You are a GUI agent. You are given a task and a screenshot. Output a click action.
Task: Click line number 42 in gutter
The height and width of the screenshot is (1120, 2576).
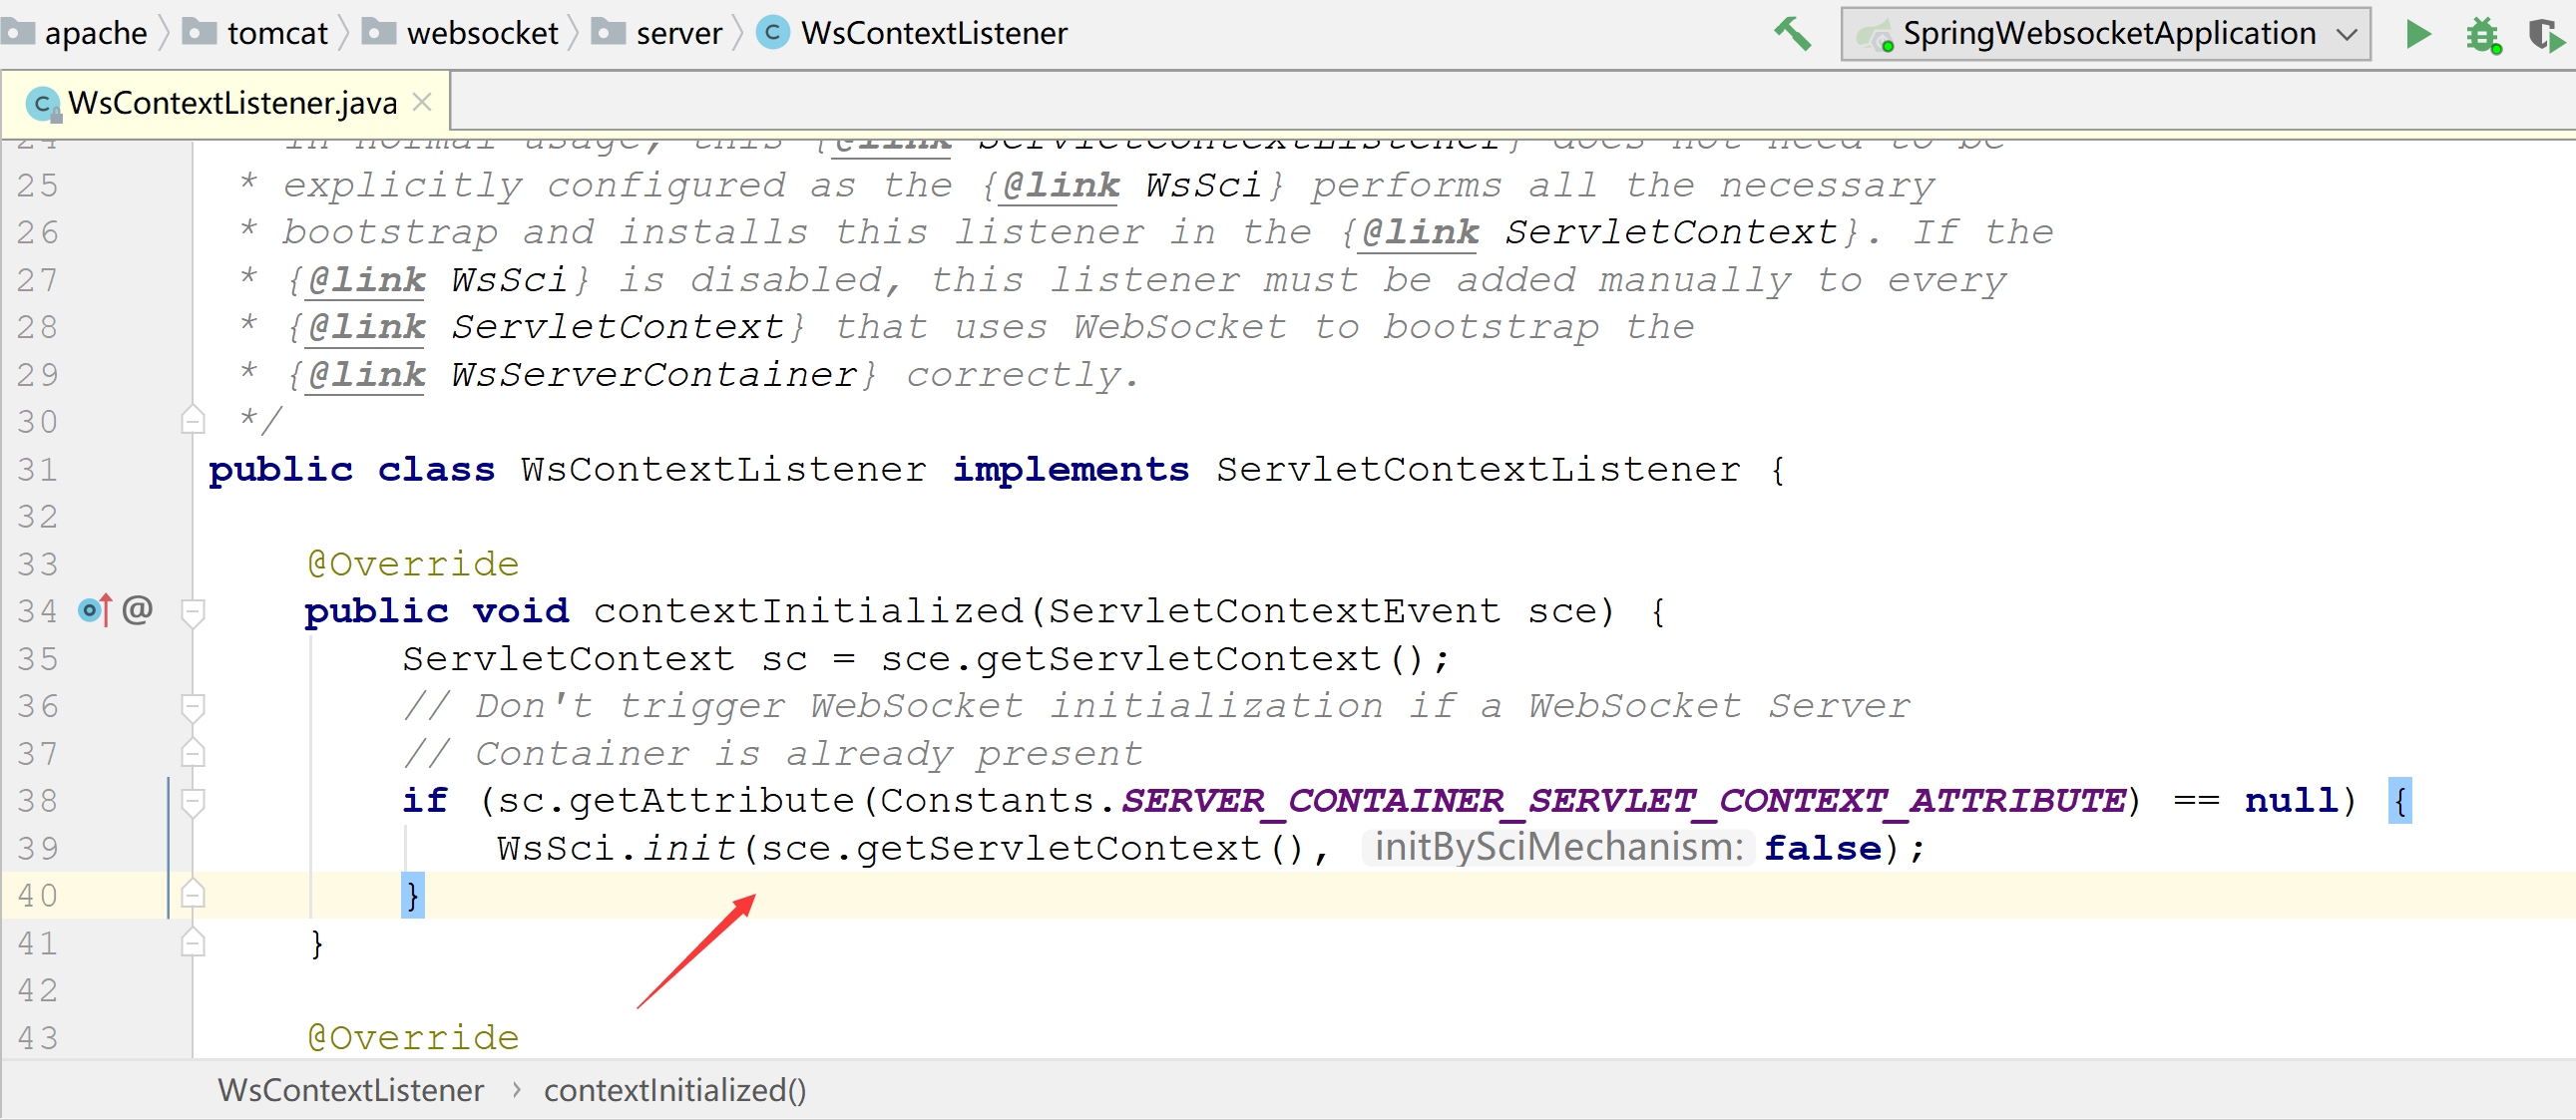tap(38, 990)
